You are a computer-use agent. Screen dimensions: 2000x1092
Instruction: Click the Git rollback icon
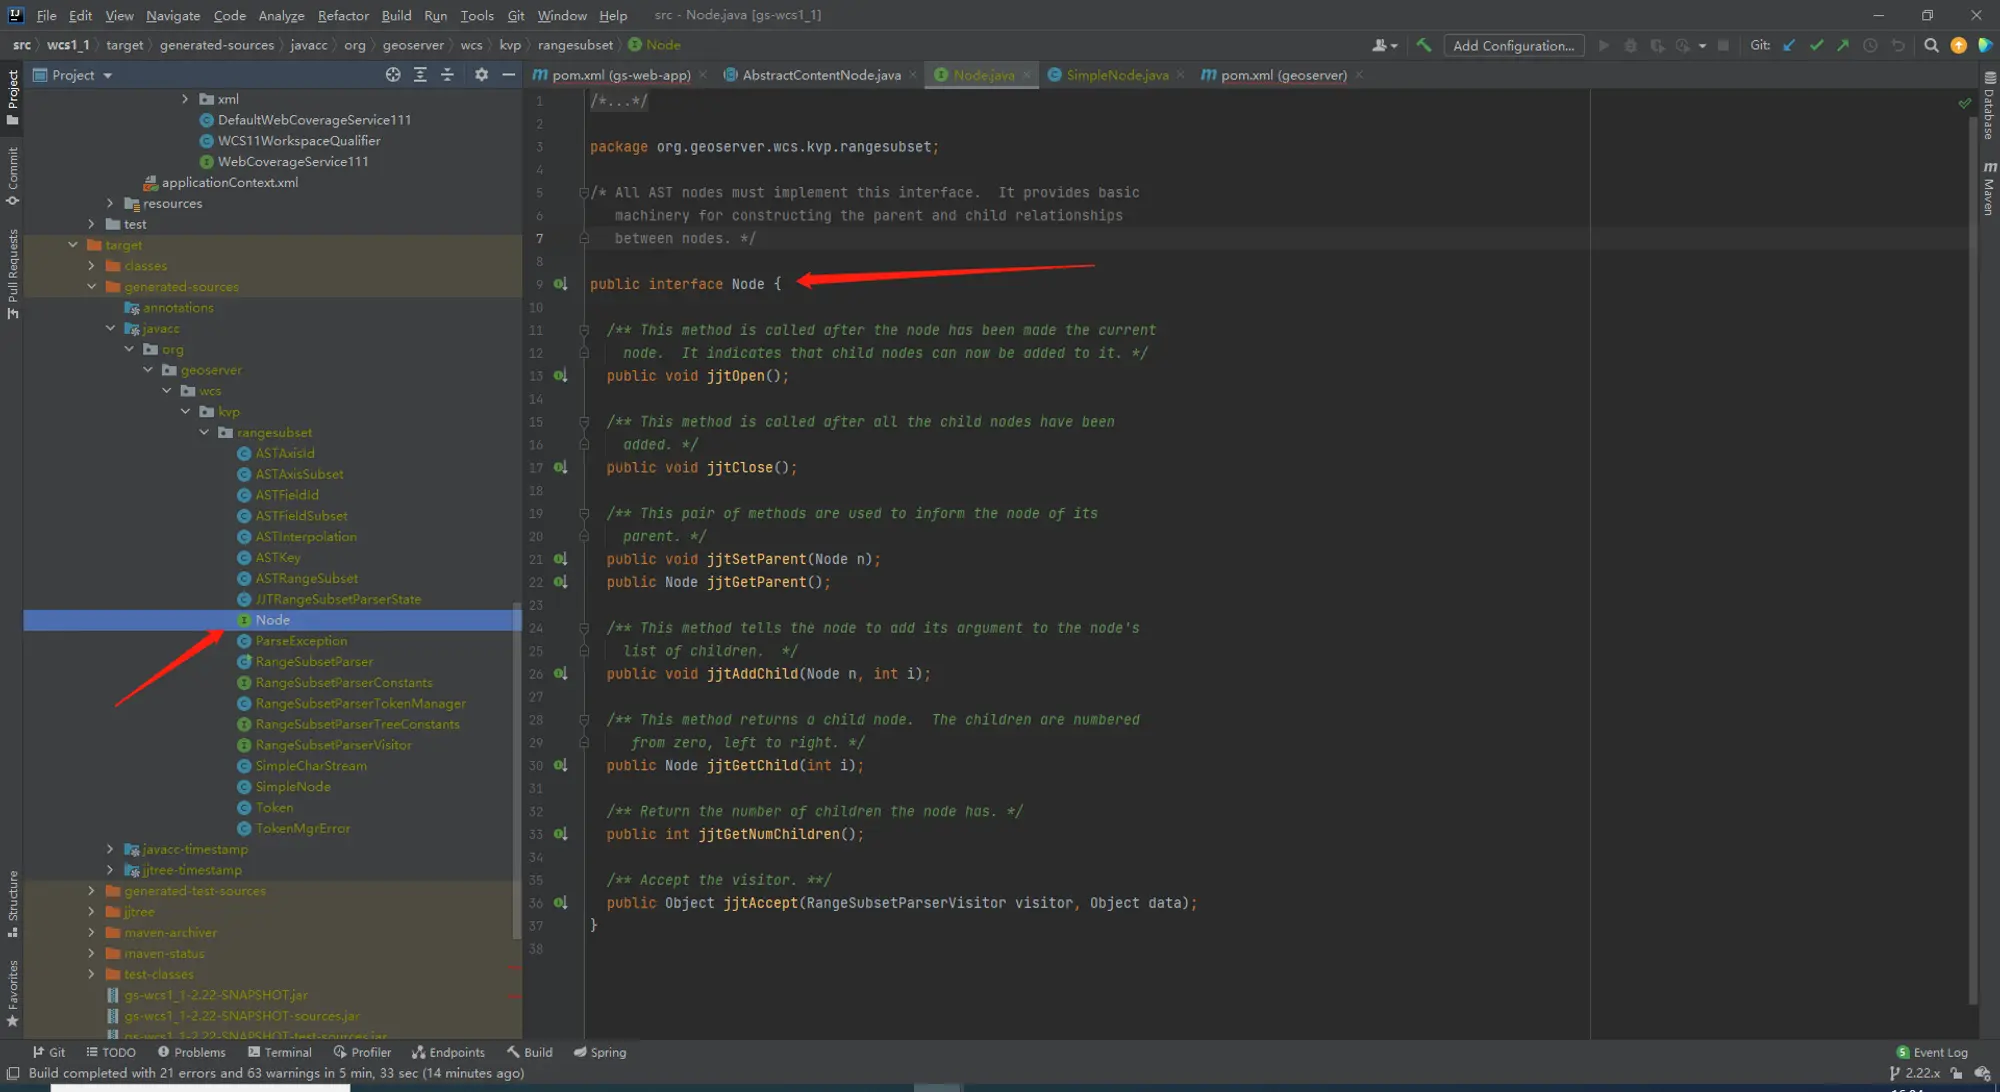1898,45
